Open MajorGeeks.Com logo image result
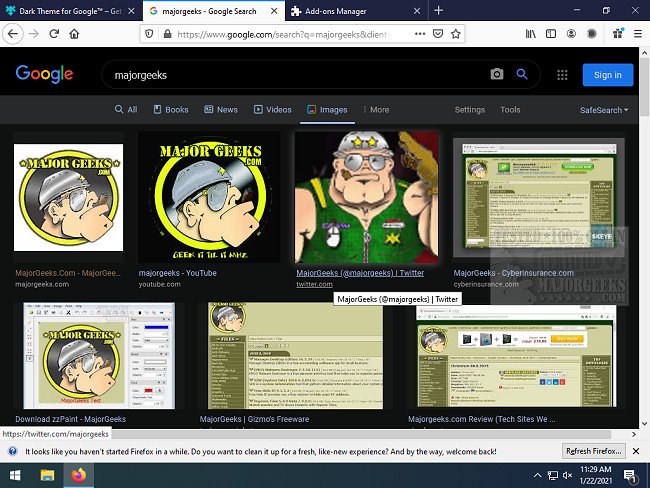Screen dimensions: 650x488 click(x=68, y=197)
